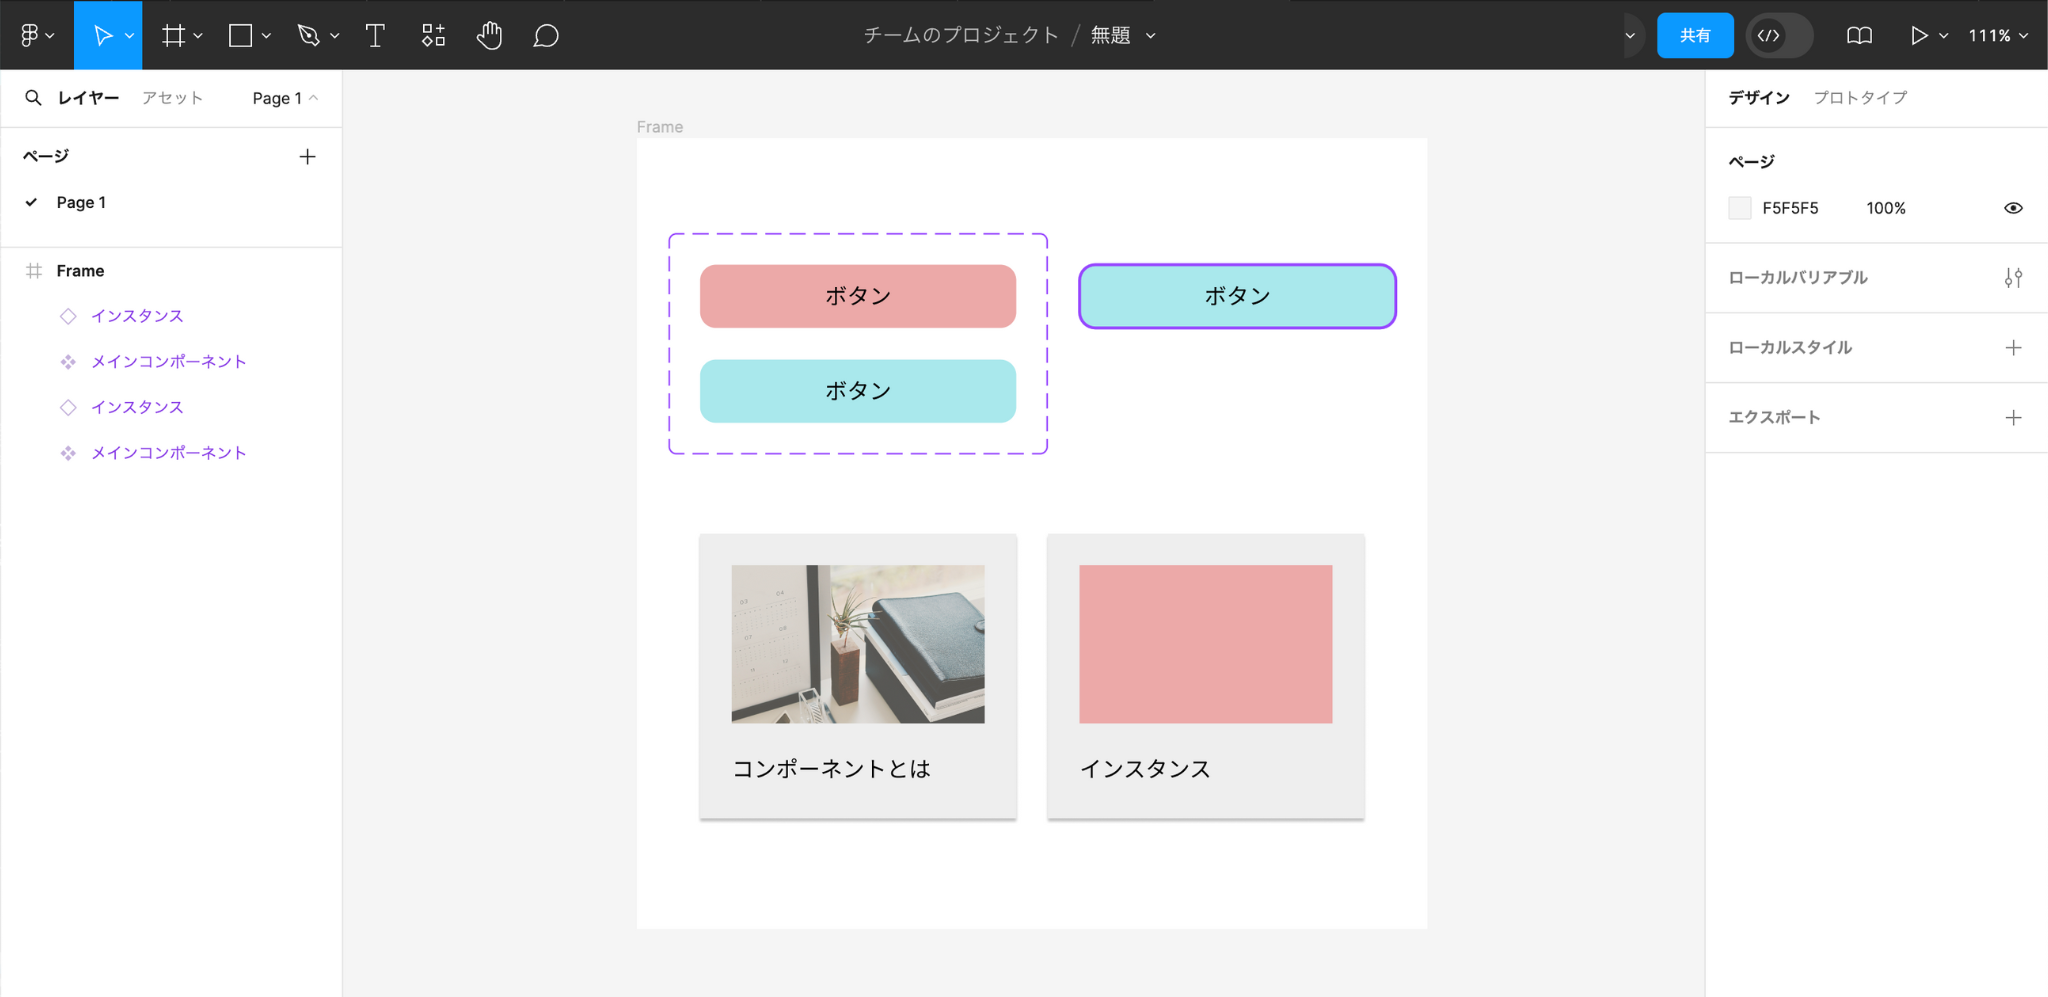Image resolution: width=2048 pixels, height=997 pixels.
Task: Expand the shape tools dropdown arrow
Action: coord(266,36)
